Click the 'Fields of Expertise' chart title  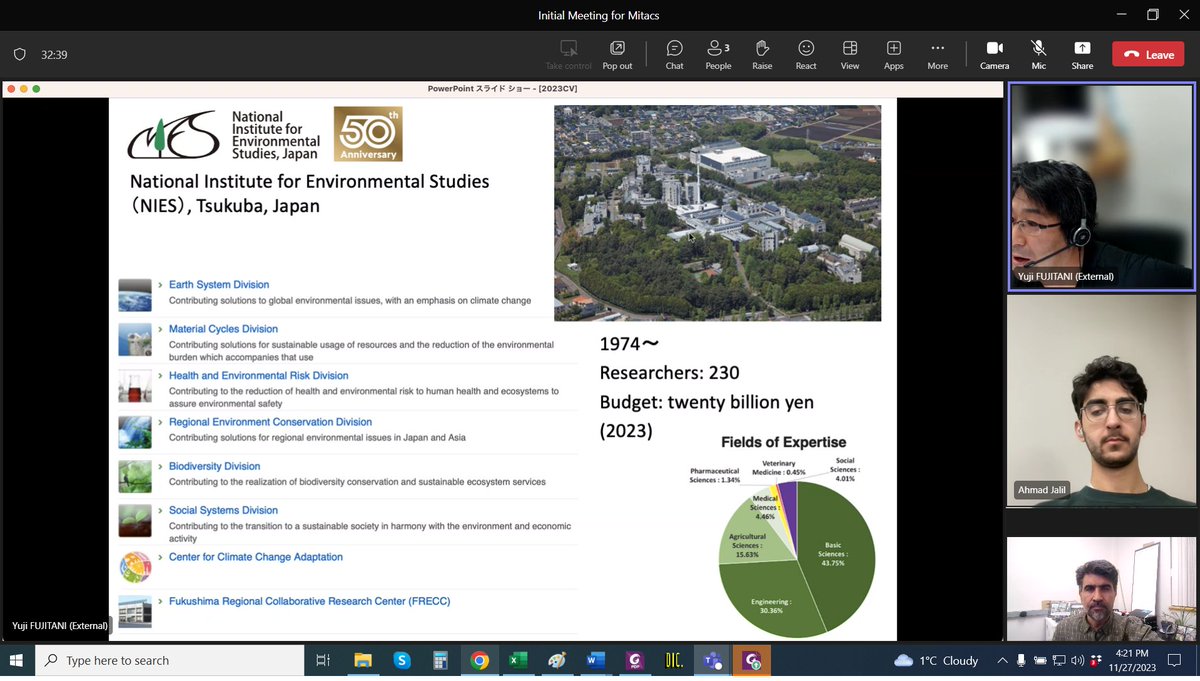[x=783, y=442]
